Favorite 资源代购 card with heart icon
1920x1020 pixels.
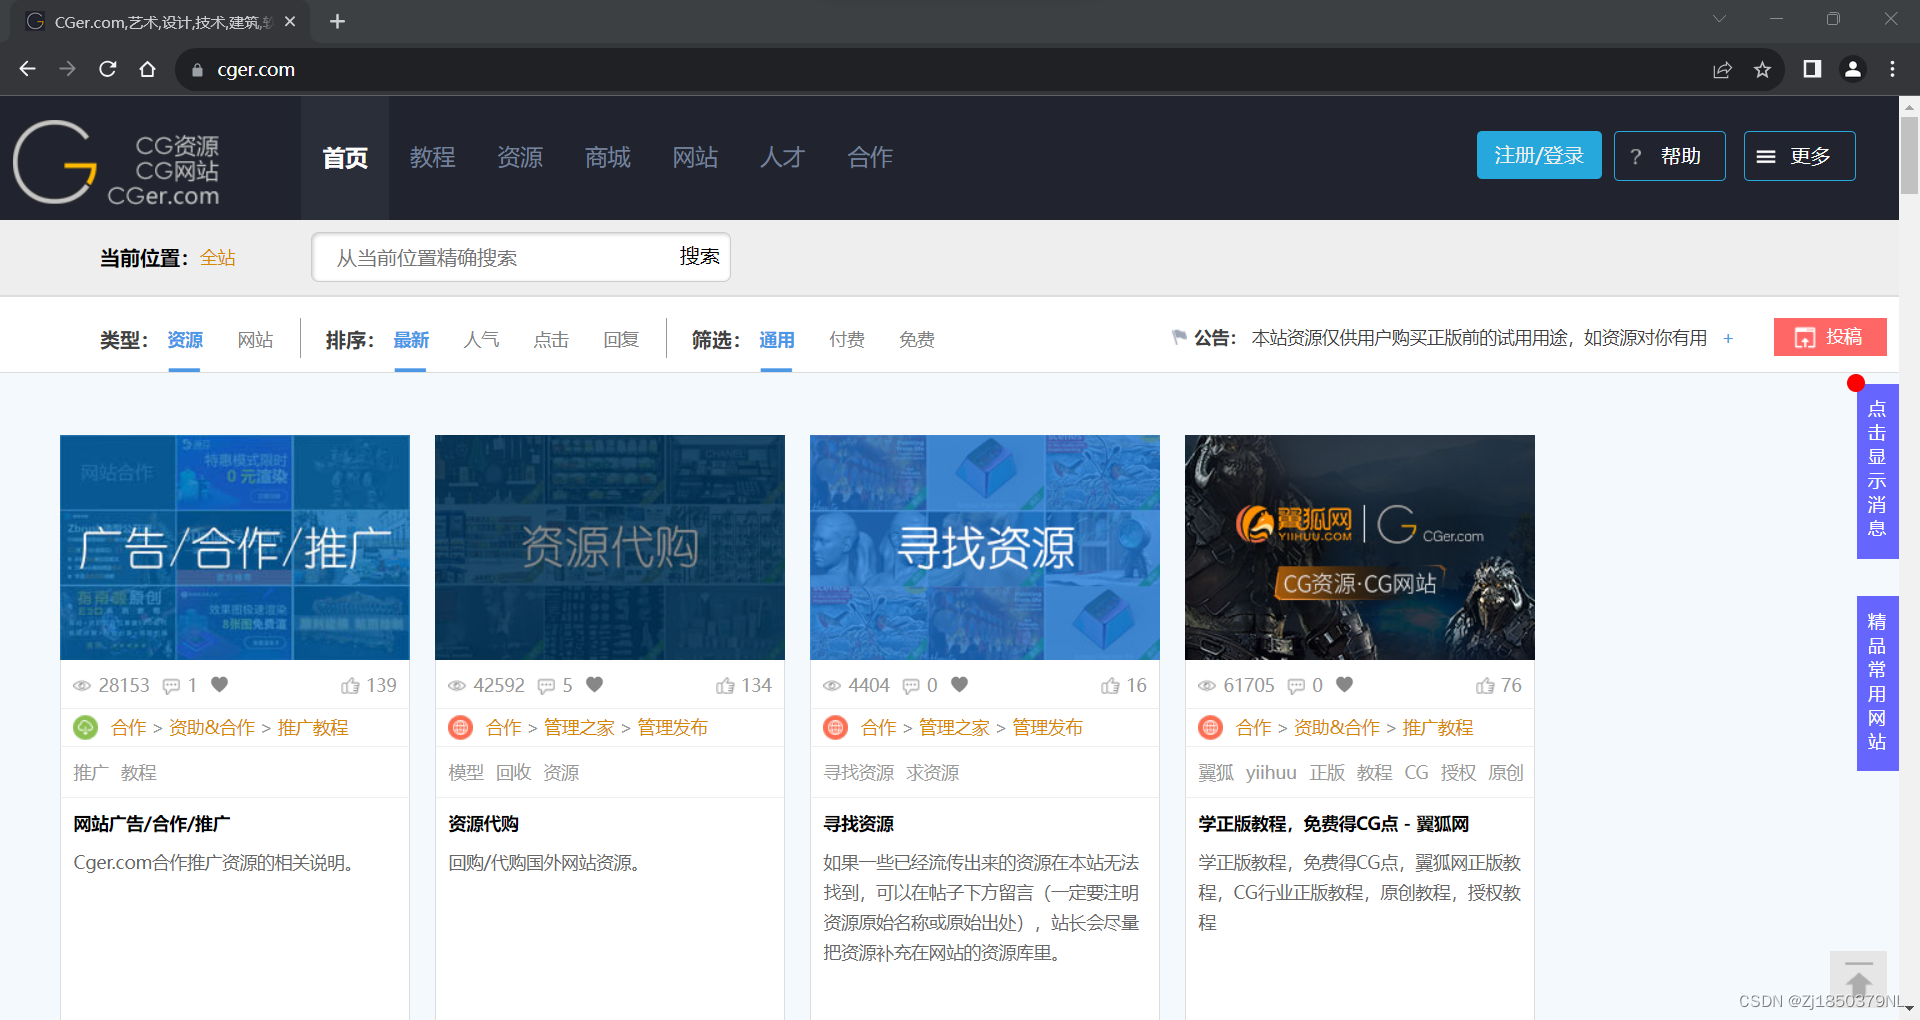595,685
